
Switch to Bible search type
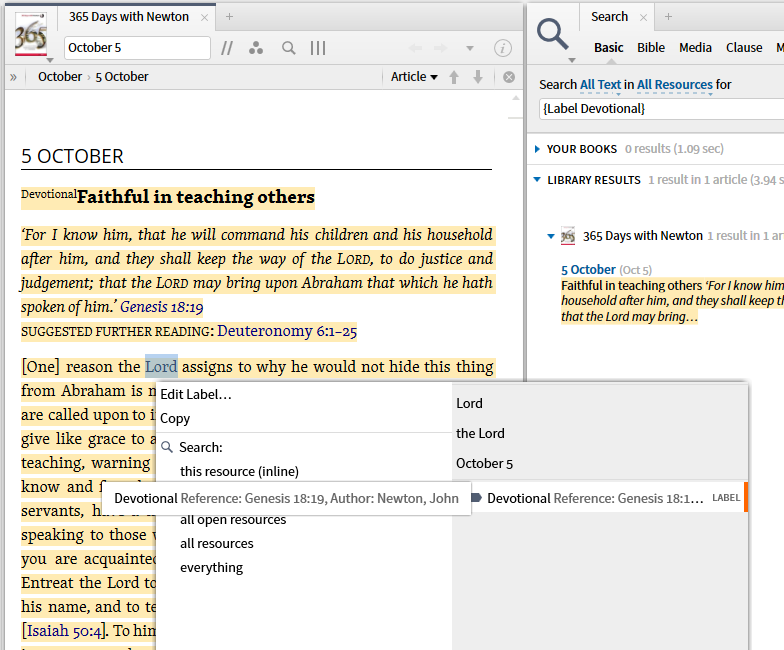click(651, 48)
